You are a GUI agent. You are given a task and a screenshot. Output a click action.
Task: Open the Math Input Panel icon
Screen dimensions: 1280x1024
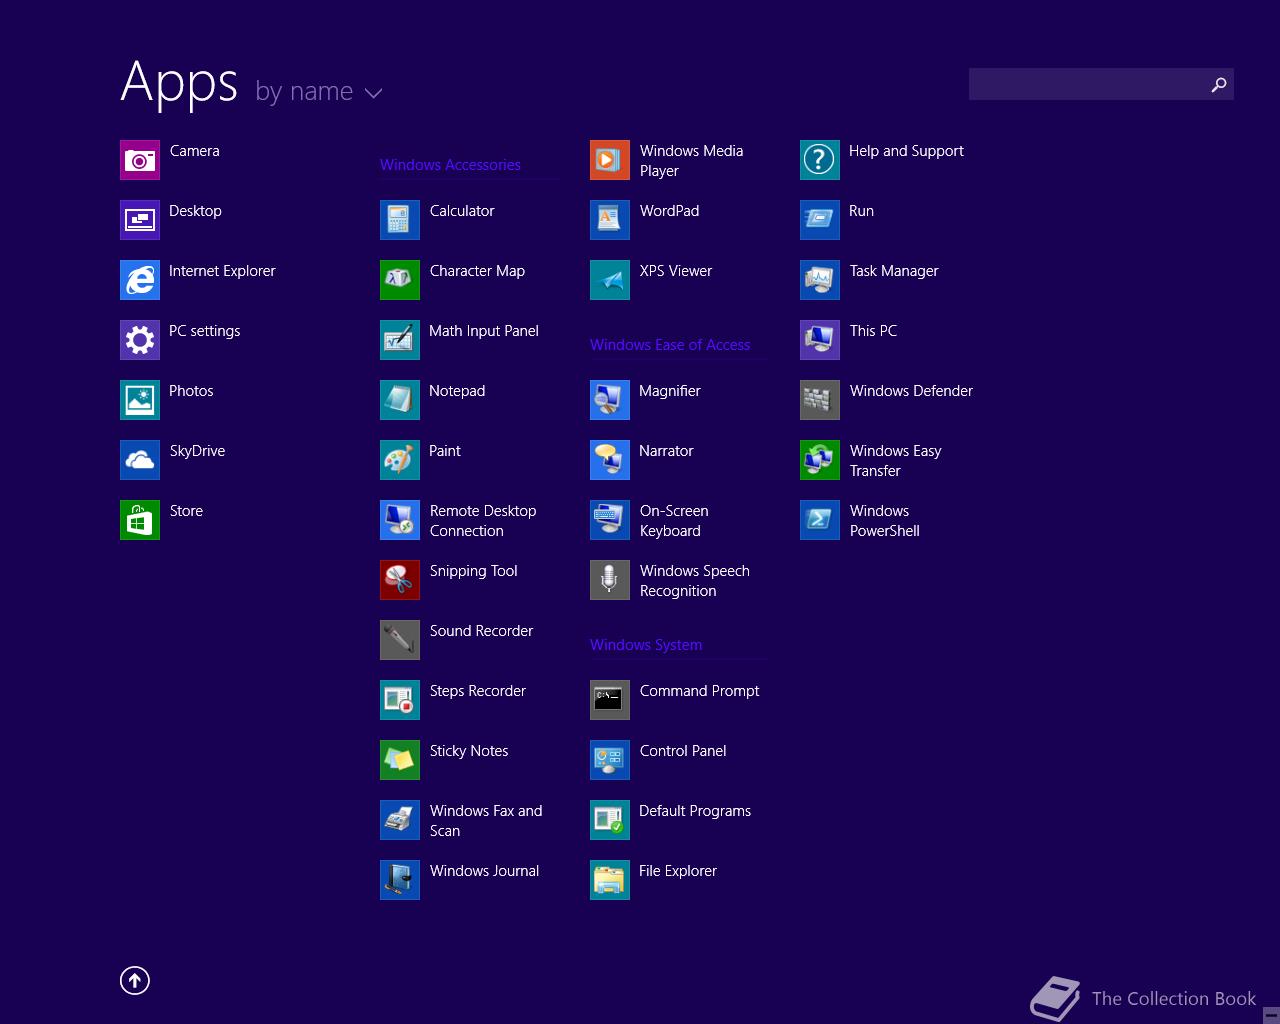click(400, 340)
